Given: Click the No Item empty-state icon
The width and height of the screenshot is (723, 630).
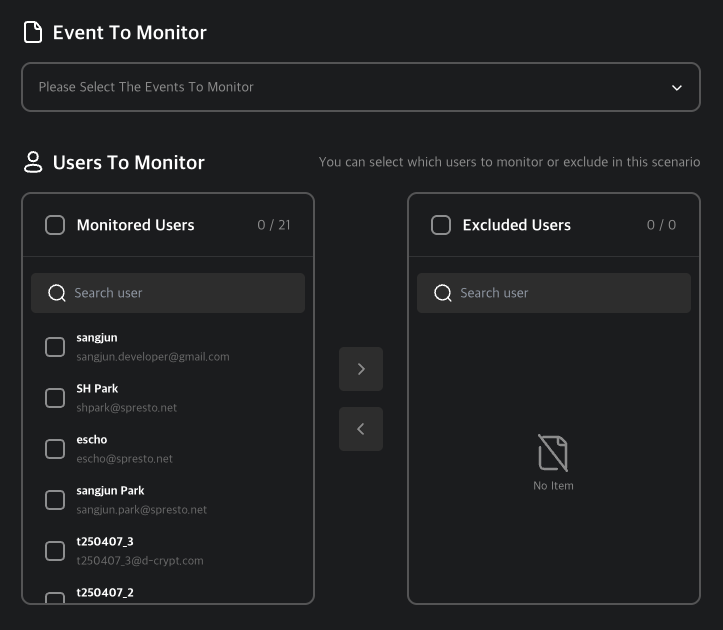Looking at the screenshot, I should pyautogui.click(x=553, y=454).
